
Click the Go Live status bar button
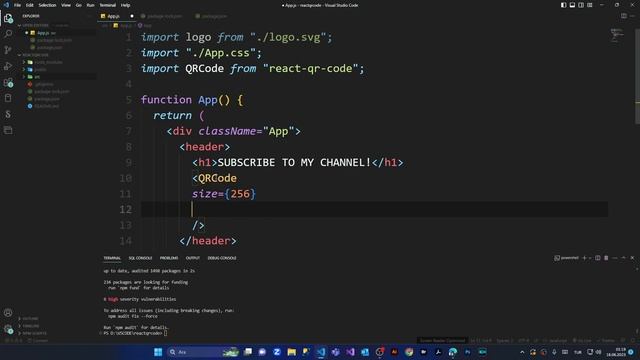pyautogui.click(x=582, y=340)
